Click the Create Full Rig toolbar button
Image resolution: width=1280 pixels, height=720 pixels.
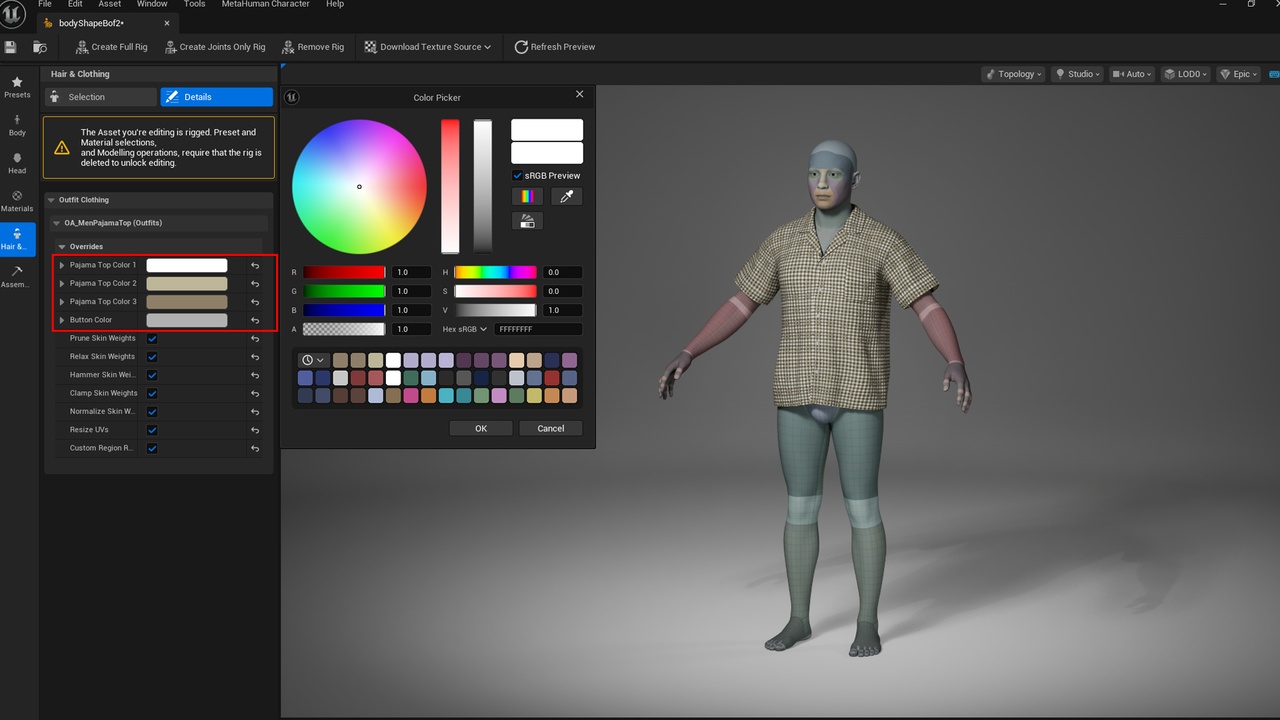tap(111, 47)
